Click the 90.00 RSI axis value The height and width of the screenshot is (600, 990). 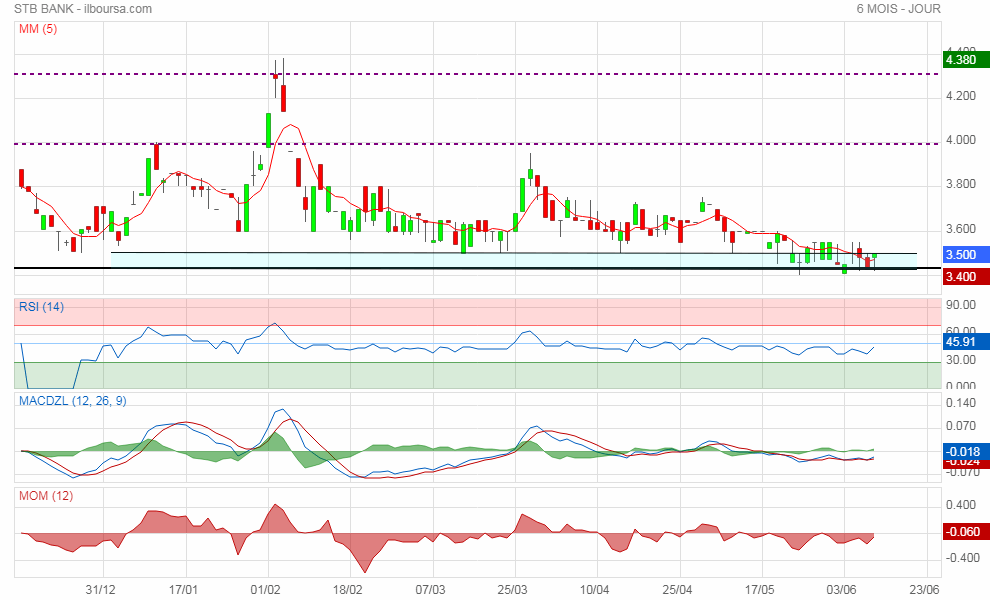[x=961, y=305]
